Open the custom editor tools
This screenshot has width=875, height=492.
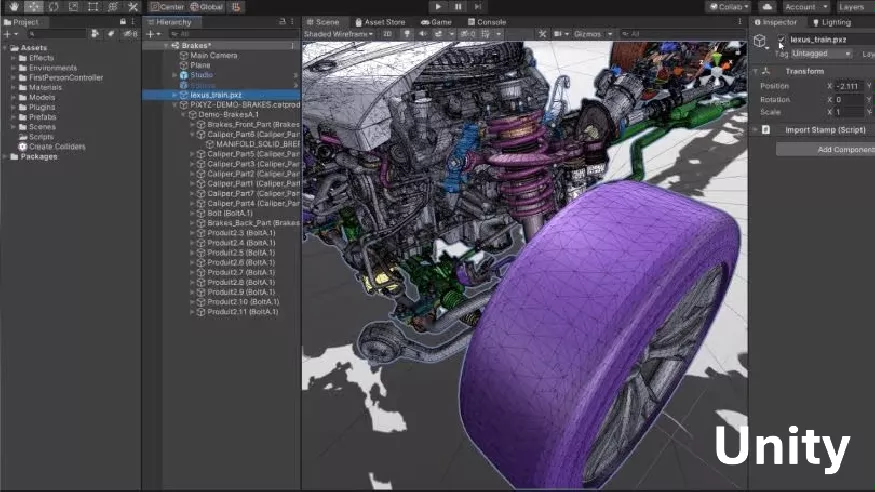coord(133,7)
